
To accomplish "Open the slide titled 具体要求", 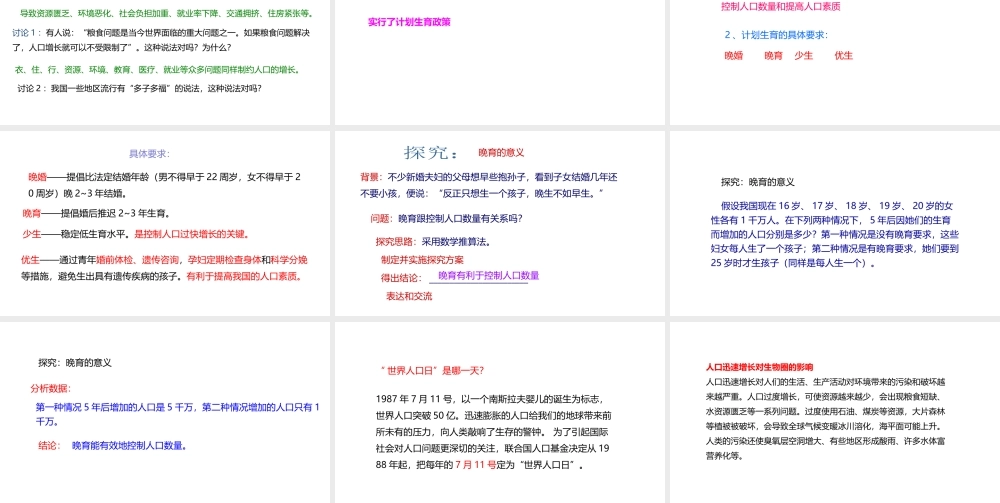I will [165, 223].
